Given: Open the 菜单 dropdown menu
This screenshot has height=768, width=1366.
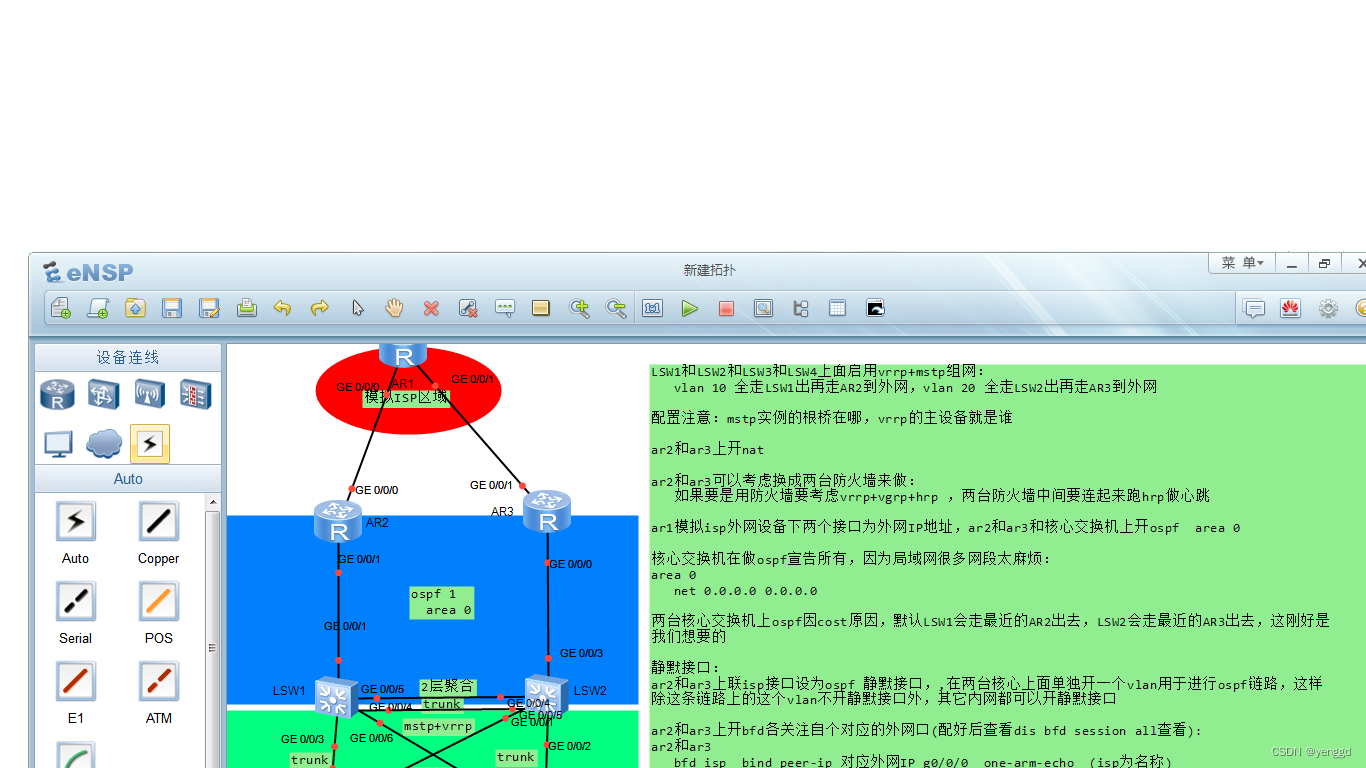Looking at the screenshot, I should tap(1242, 263).
